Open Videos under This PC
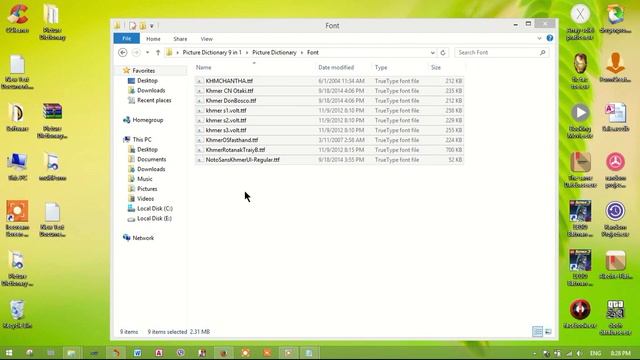640x360 pixels. pos(145,199)
